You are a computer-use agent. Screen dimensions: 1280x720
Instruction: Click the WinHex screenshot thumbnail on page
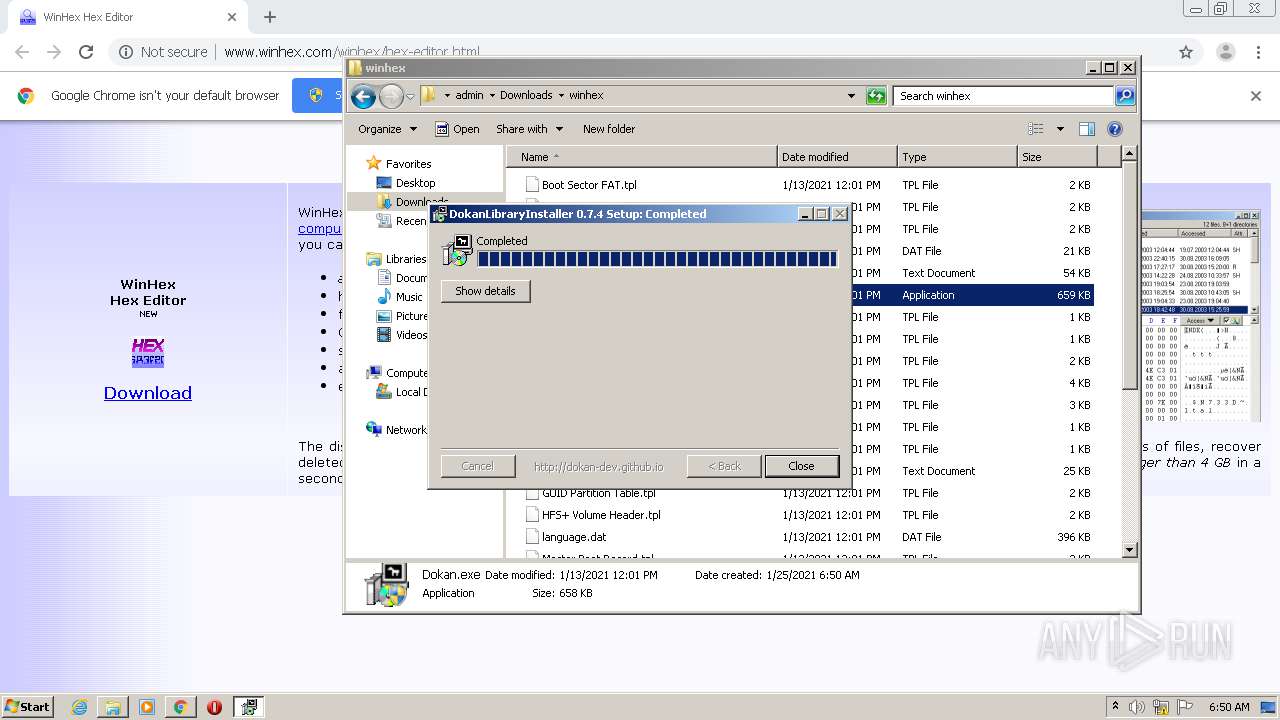coord(1201,317)
